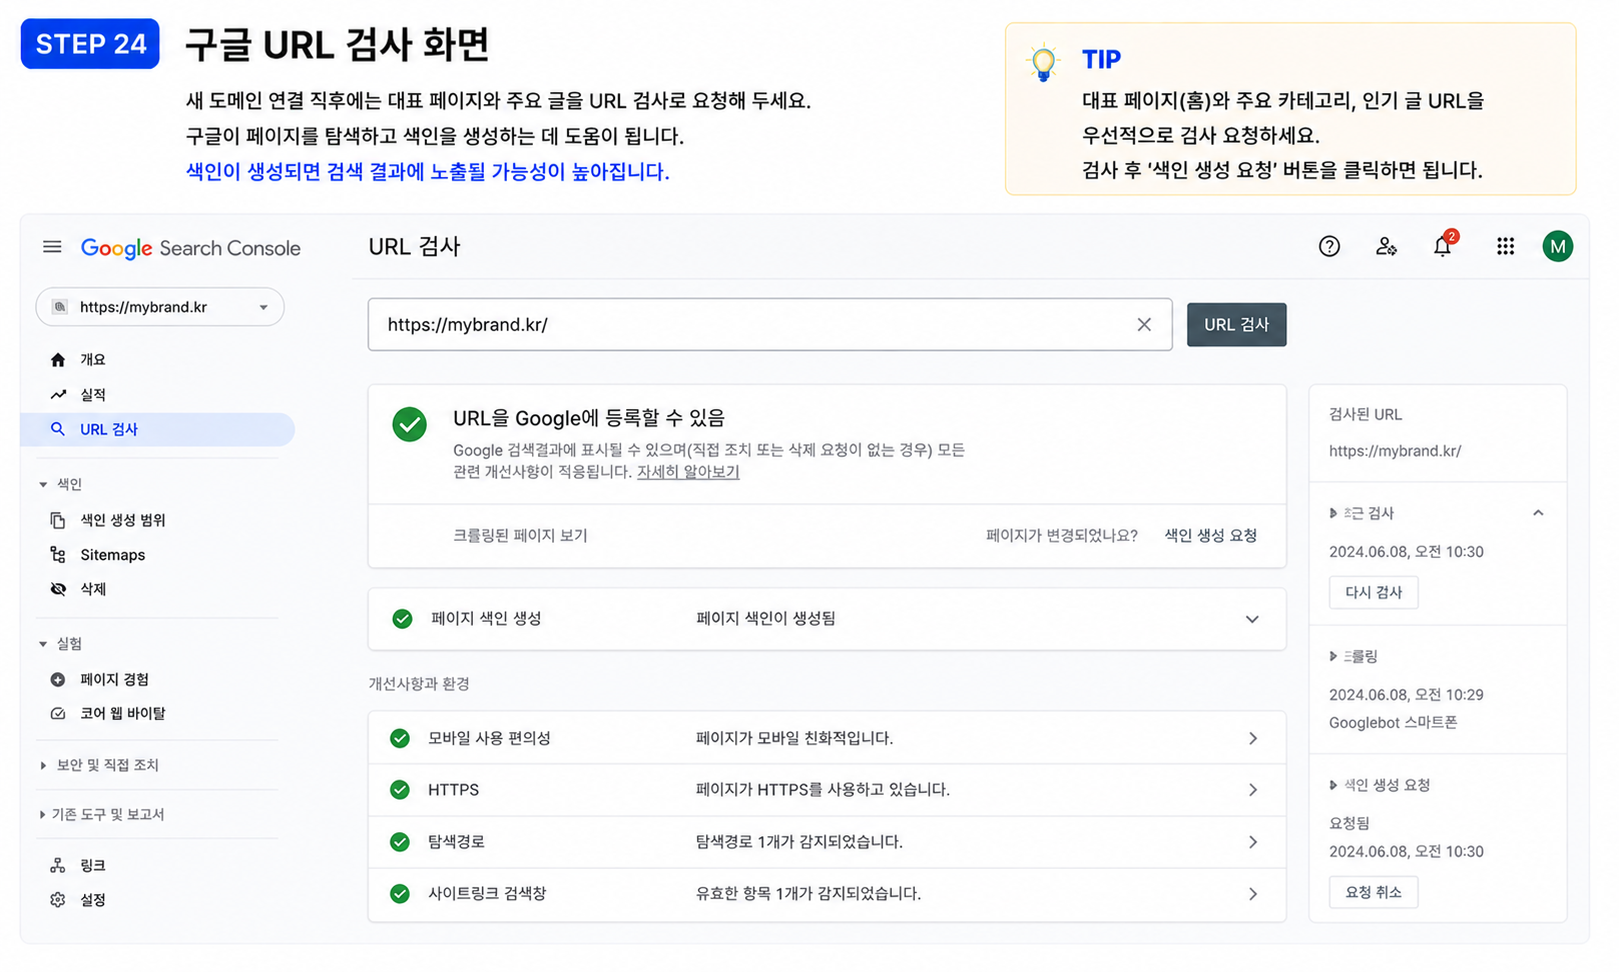Click the 페이지 경험 plus-circle icon

pos(58,679)
